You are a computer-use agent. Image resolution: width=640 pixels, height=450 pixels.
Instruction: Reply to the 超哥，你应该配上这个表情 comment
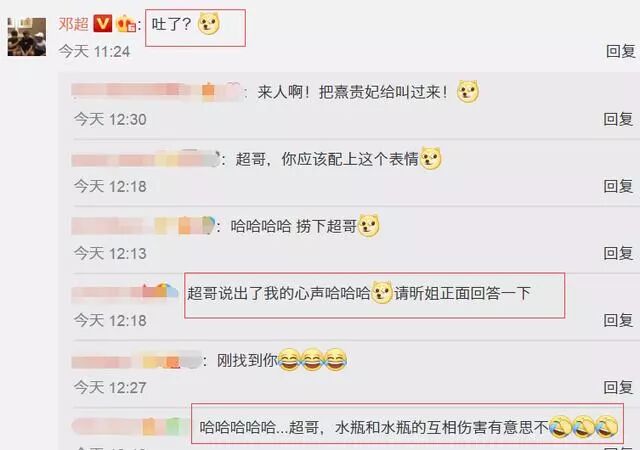pyautogui.click(x=618, y=186)
